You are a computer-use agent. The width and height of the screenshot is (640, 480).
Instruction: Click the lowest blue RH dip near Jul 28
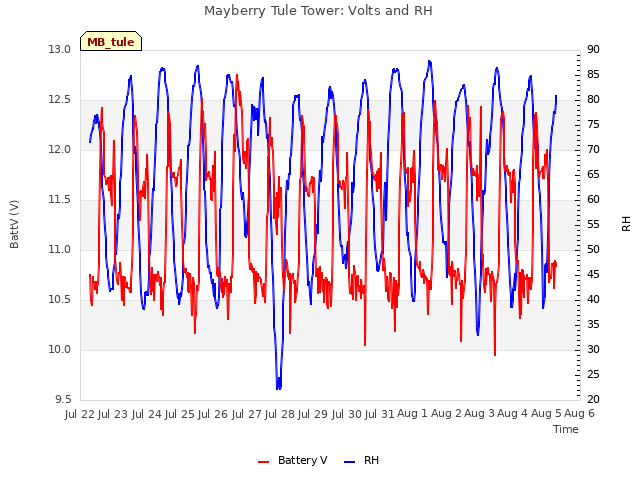[x=279, y=386]
